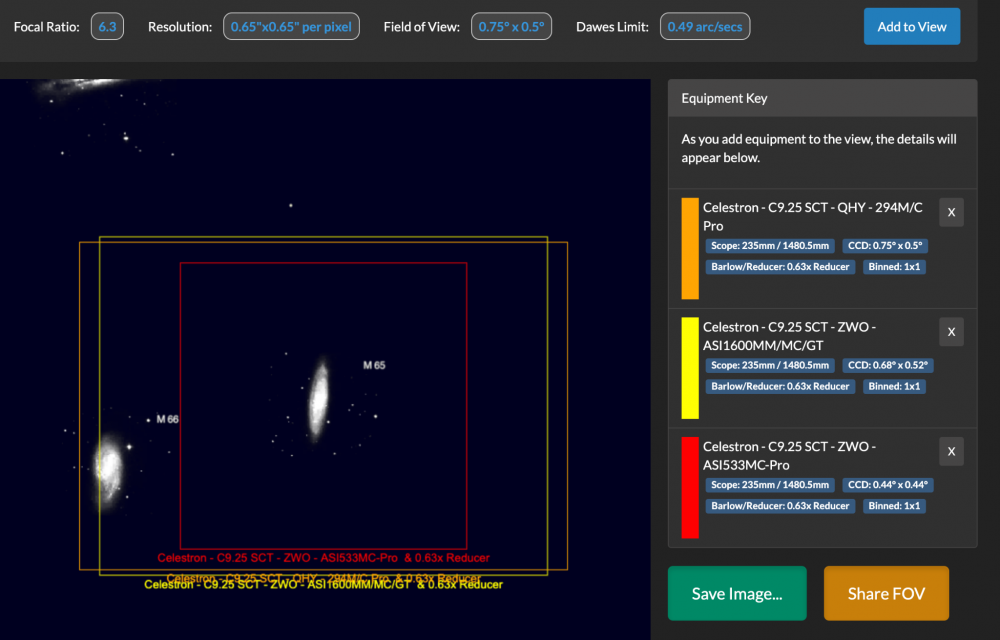This screenshot has height=640, width=1000.
Task: Click the Dawes Limit 0.49 arc/secs box
Action: click(x=705, y=27)
